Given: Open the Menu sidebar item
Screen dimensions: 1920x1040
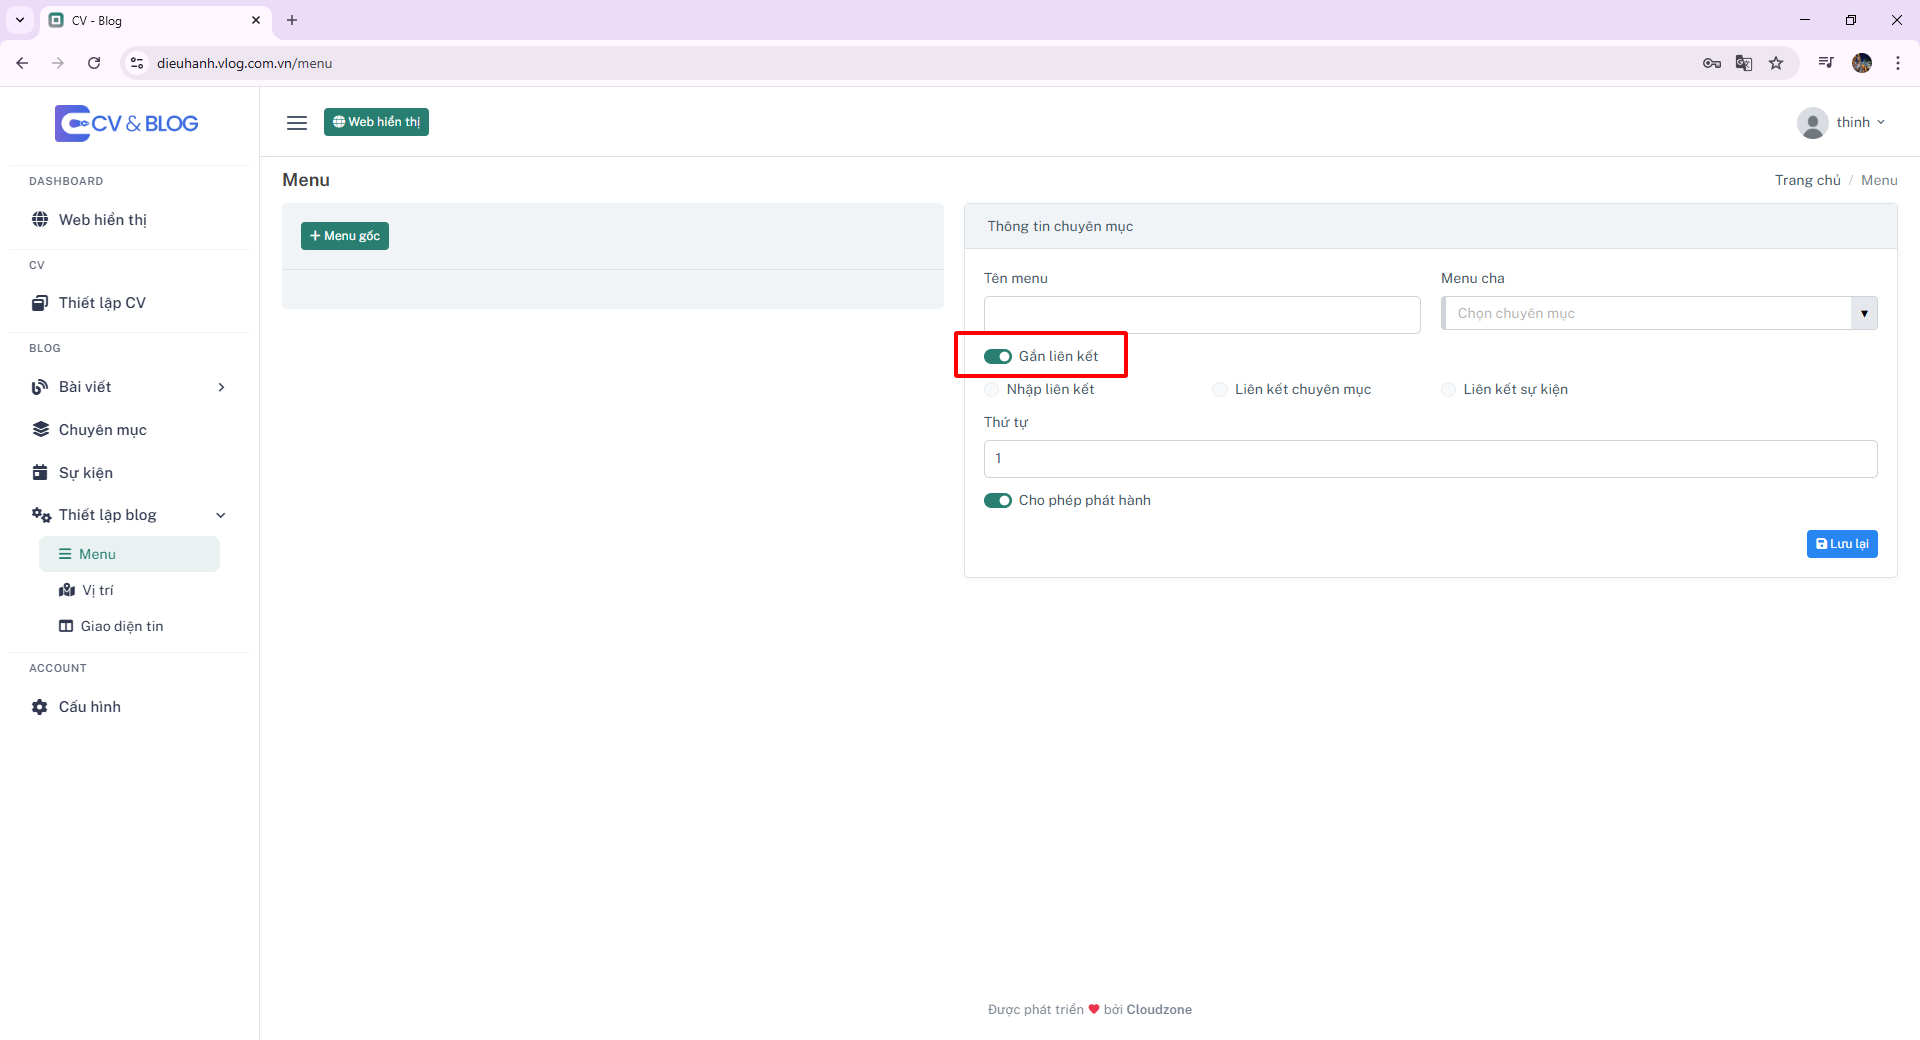Looking at the screenshot, I should [x=129, y=554].
